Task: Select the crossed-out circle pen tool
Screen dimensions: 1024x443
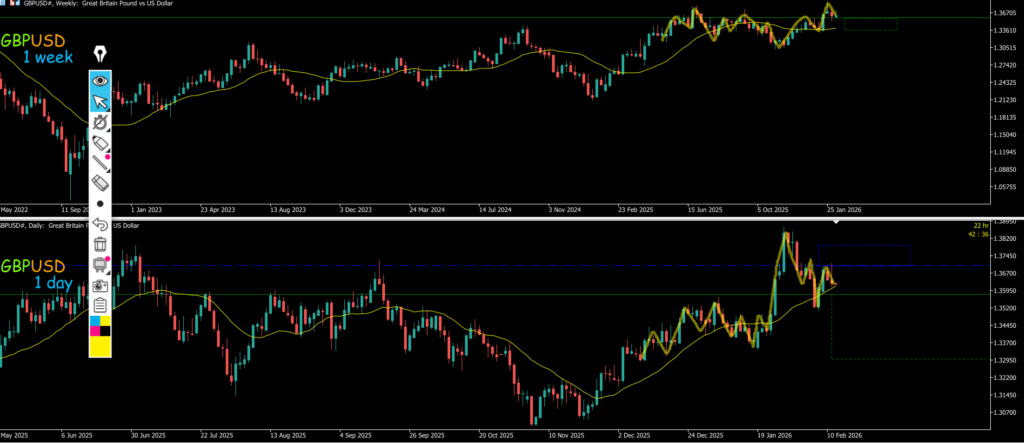Action: point(100,122)
